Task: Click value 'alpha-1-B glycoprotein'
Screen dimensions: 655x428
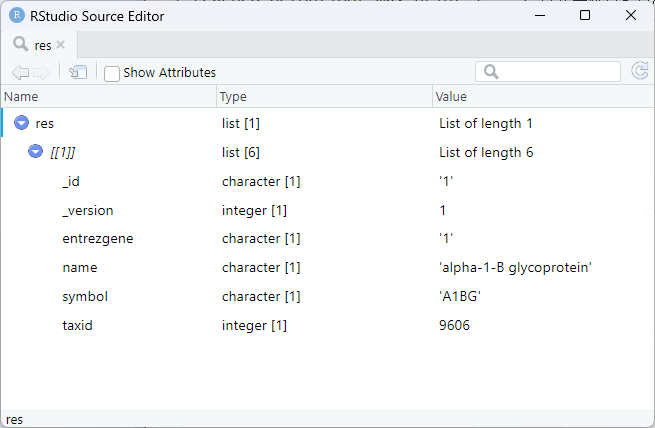Action: (515, 268)
